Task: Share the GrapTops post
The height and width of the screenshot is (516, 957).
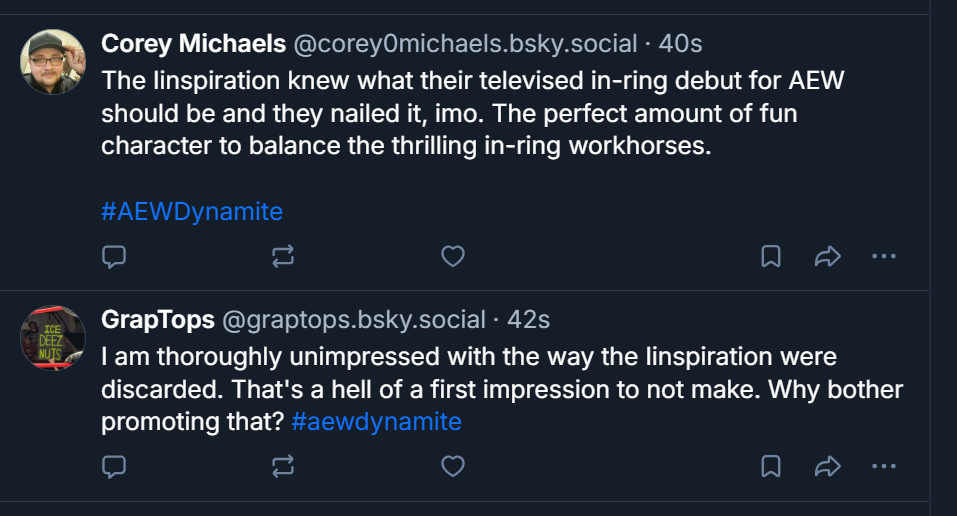Action: (827, 466)
